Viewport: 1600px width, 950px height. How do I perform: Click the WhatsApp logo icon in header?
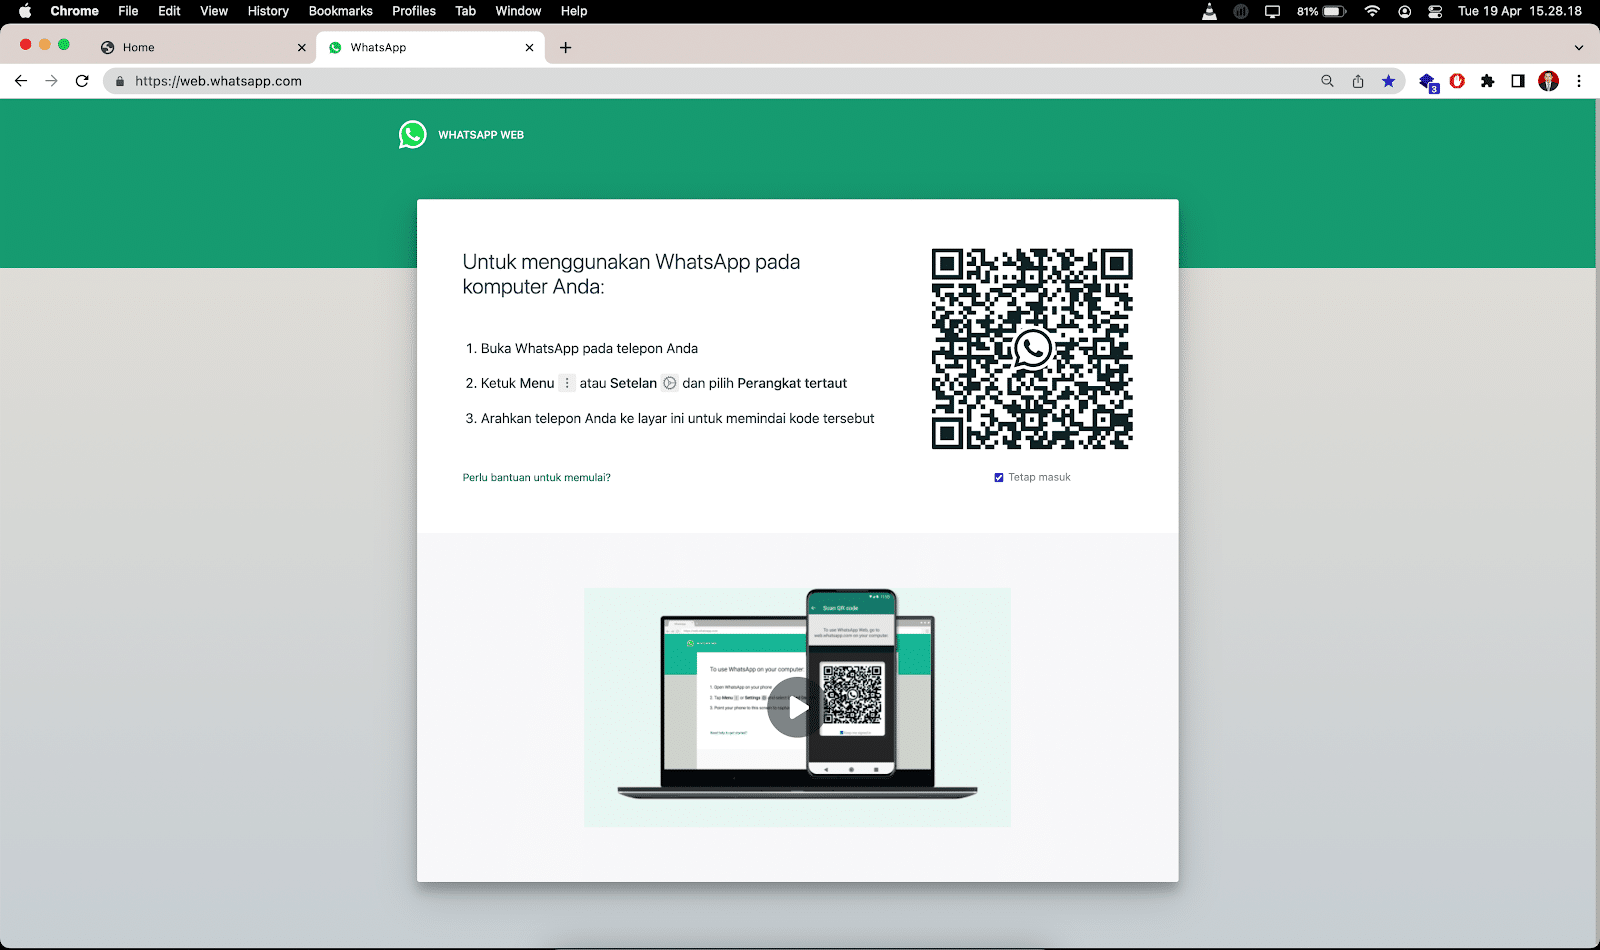pos(412,134)
